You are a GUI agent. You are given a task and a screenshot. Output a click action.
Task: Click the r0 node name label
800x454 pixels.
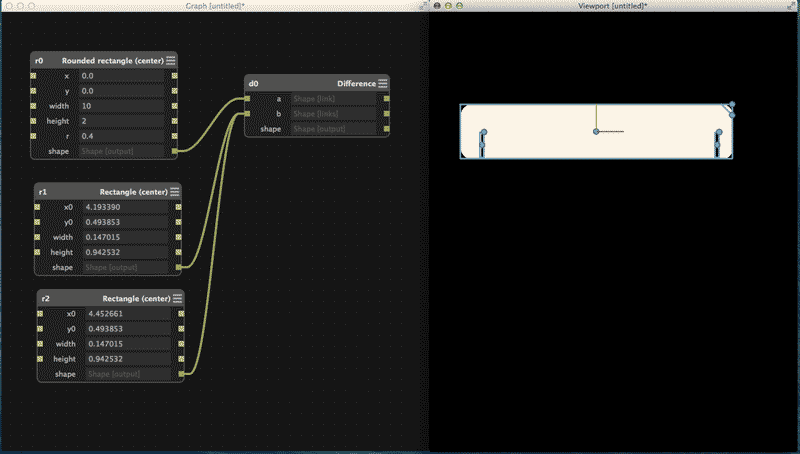click(39, 61)
